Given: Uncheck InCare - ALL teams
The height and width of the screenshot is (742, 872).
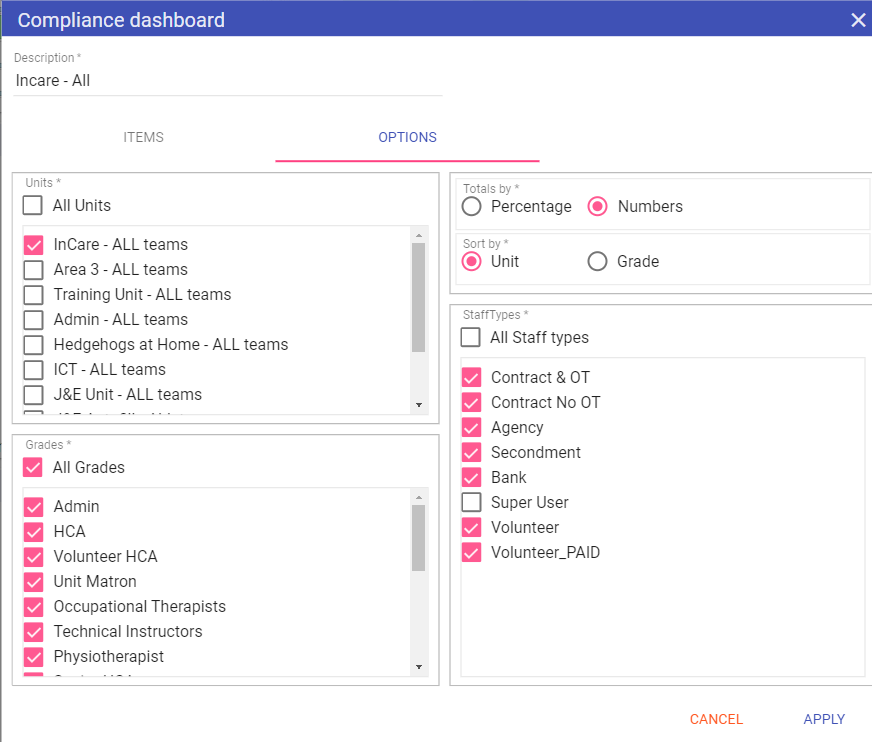Looking at the screenshot, I should click(x=34, y=245).
